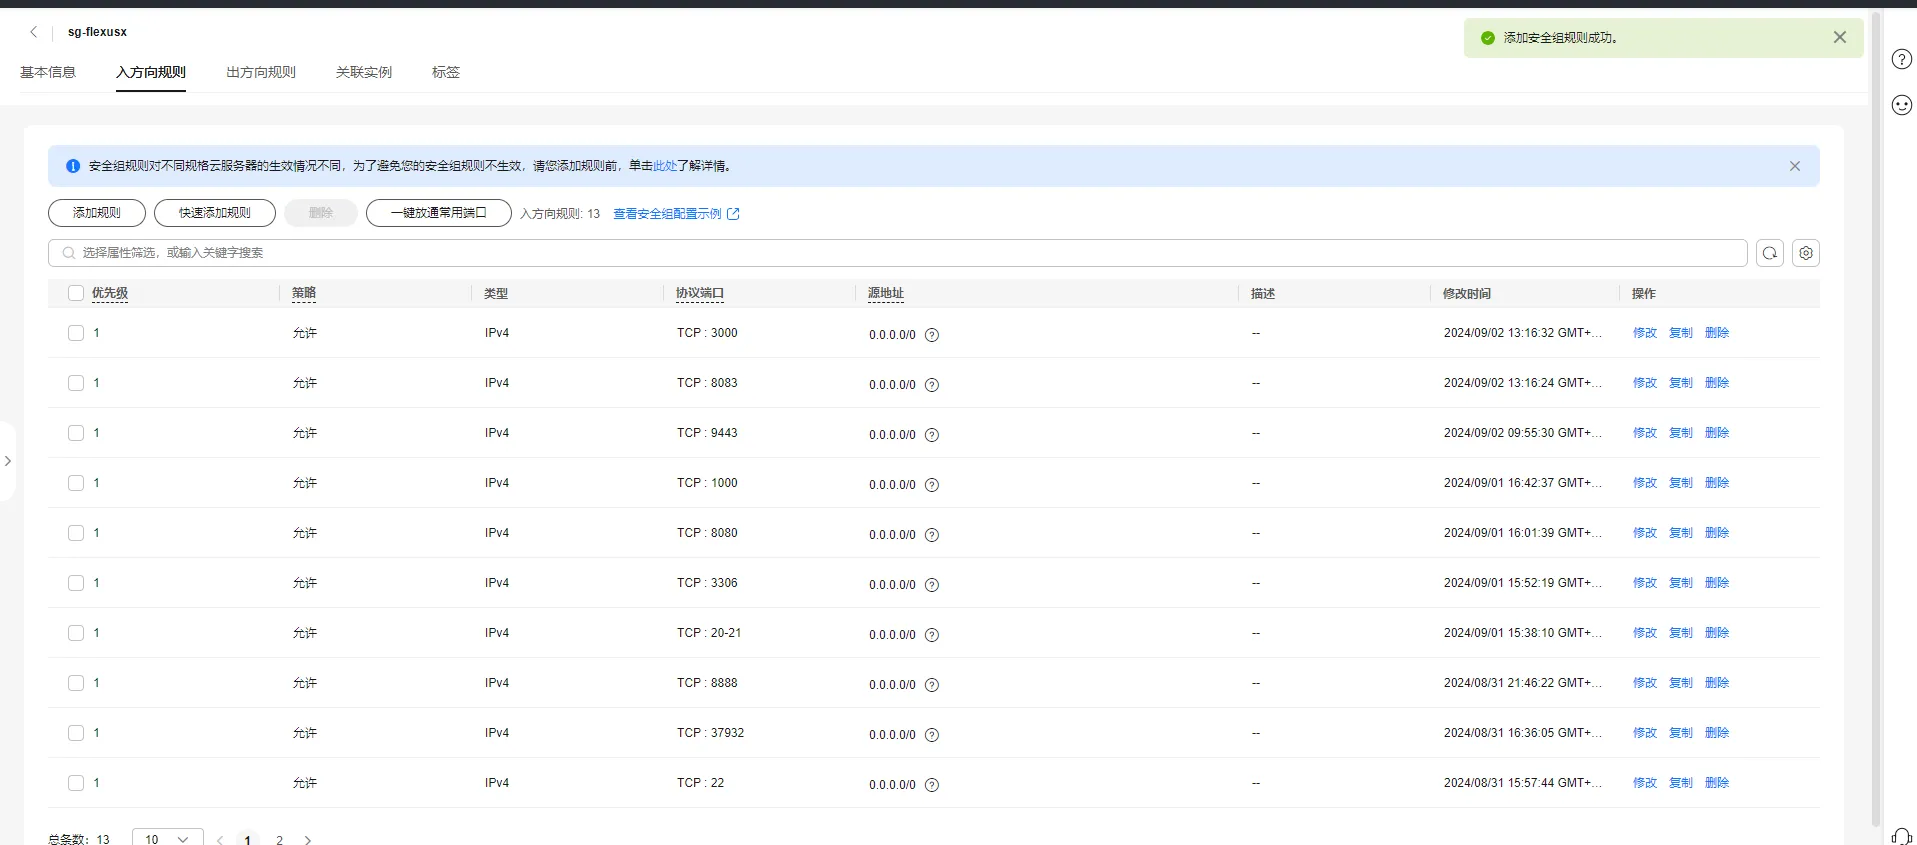Switch to 出方向规则 tab
Image resolution: width=1917 pixels, height=845 pixels.
coord(261,72)
